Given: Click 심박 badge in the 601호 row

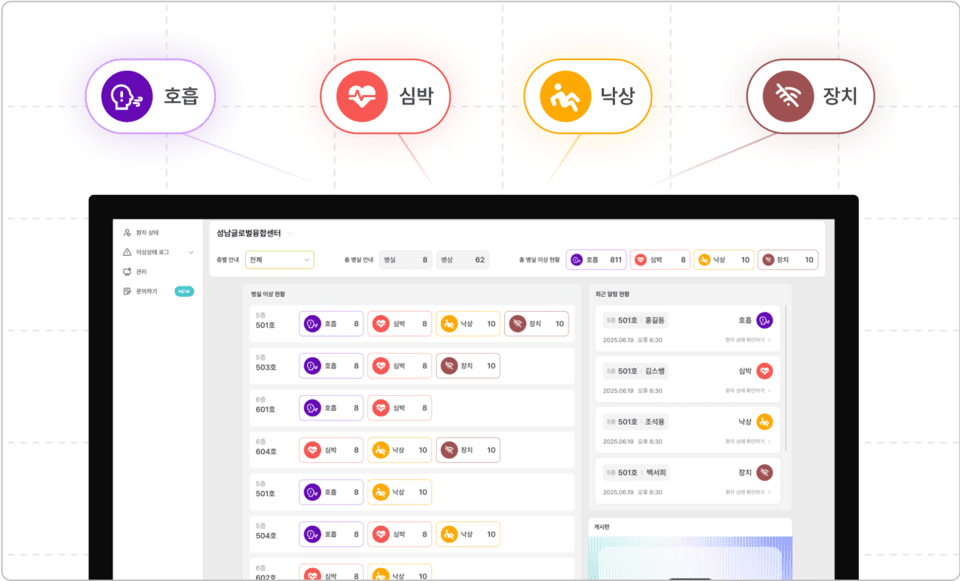Looking at the screenshot, I should pos(400,408).
